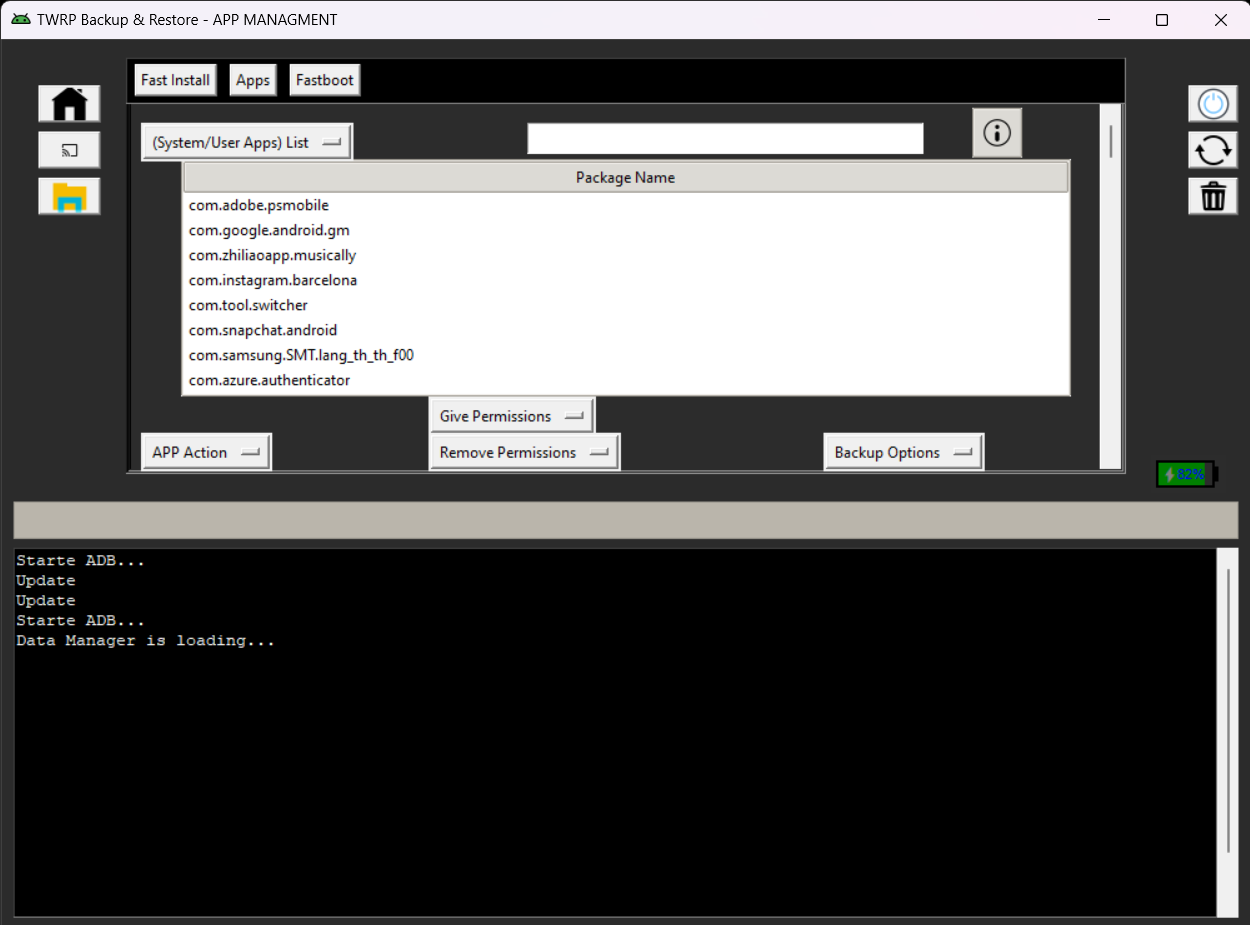This screenshot has height=925, width=1250.
Task: Click the Home icon
Action: coord(68,103)
